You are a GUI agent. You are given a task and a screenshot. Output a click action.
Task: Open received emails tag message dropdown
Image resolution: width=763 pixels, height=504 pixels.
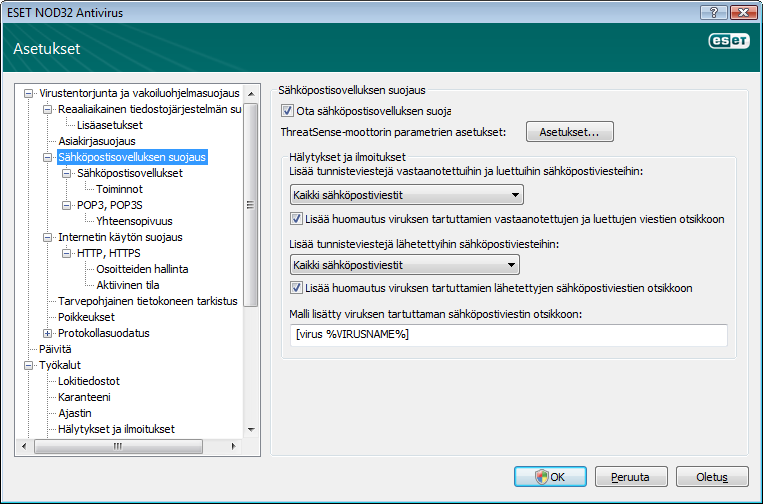pos(407,195)
